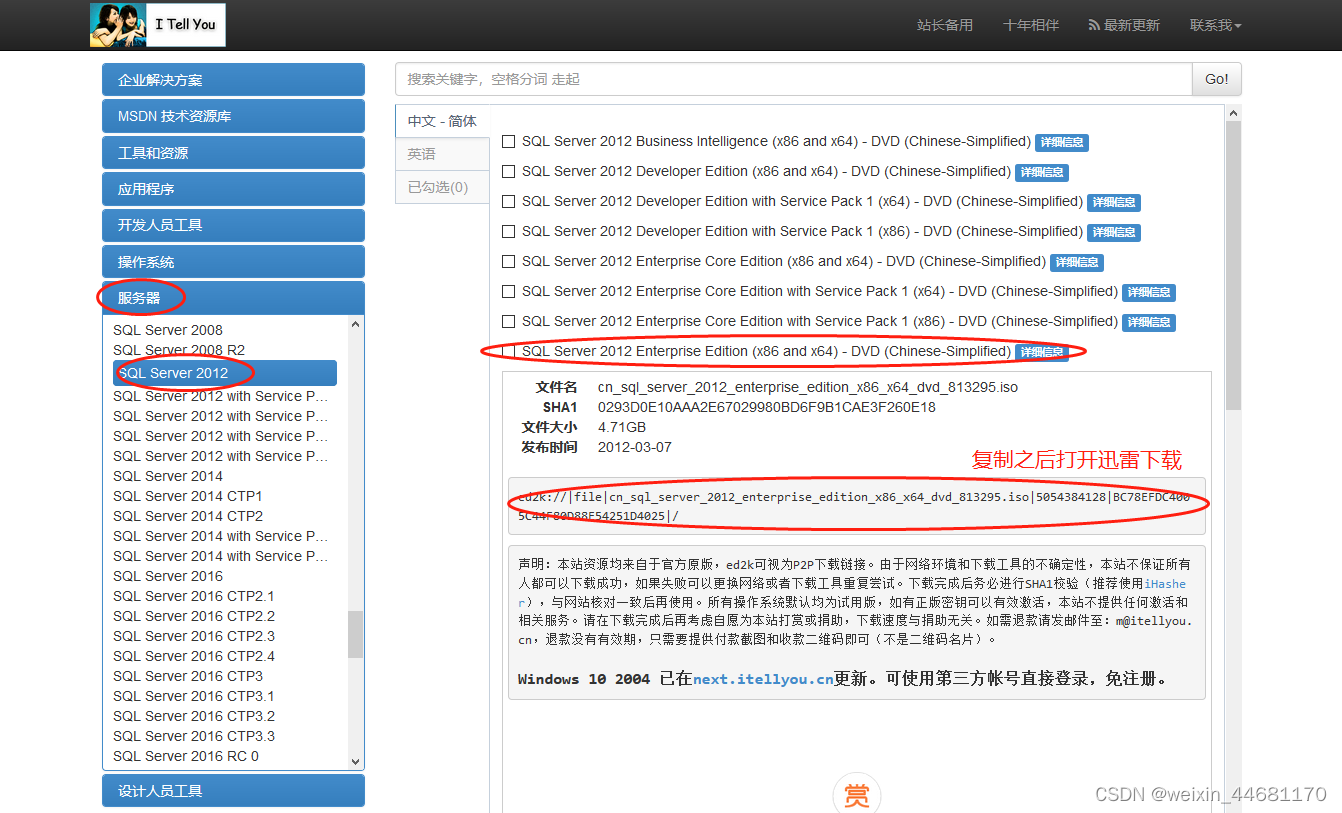1342x813 pixels.
Task: Check Developer Edition with Service Pack 1 (x64) checkbox
Action: point(509,202)
